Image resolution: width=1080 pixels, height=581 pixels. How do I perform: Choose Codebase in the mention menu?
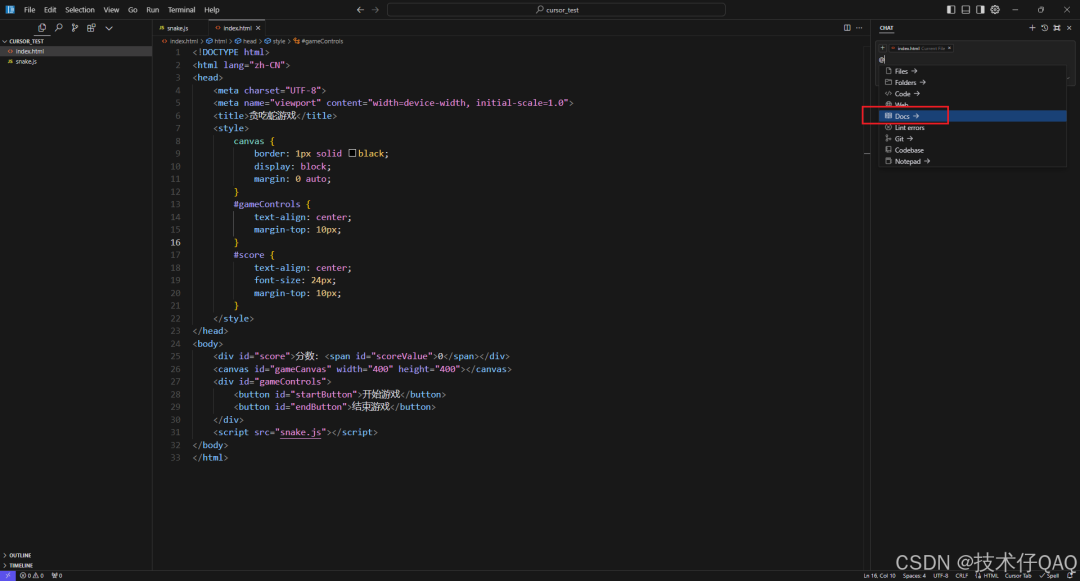click(x=973, y=150)
